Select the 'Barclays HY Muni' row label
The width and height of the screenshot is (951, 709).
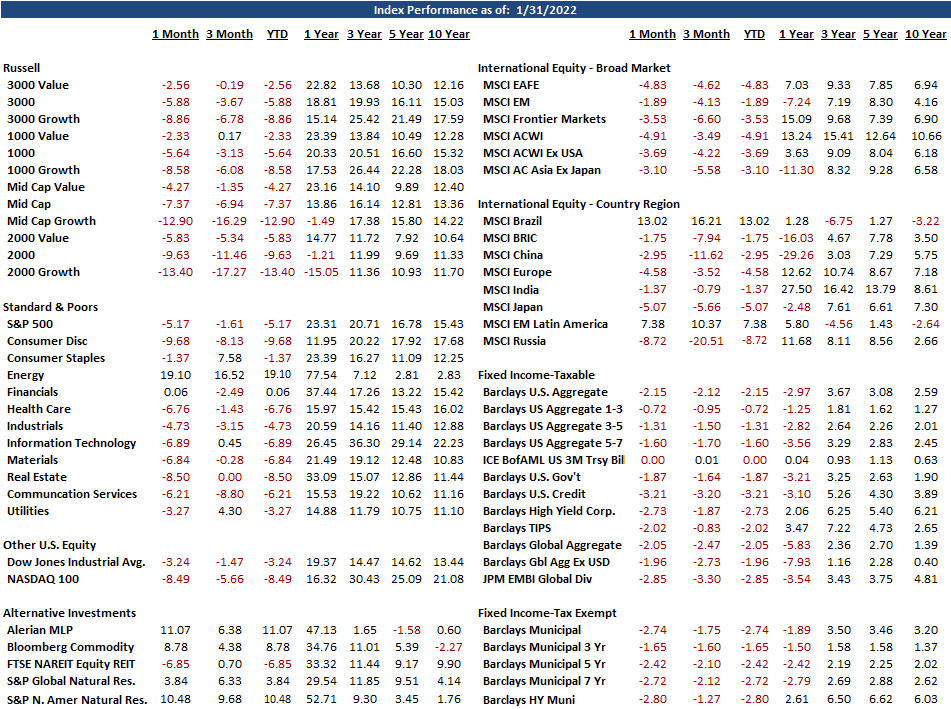(x=529, y=699)
